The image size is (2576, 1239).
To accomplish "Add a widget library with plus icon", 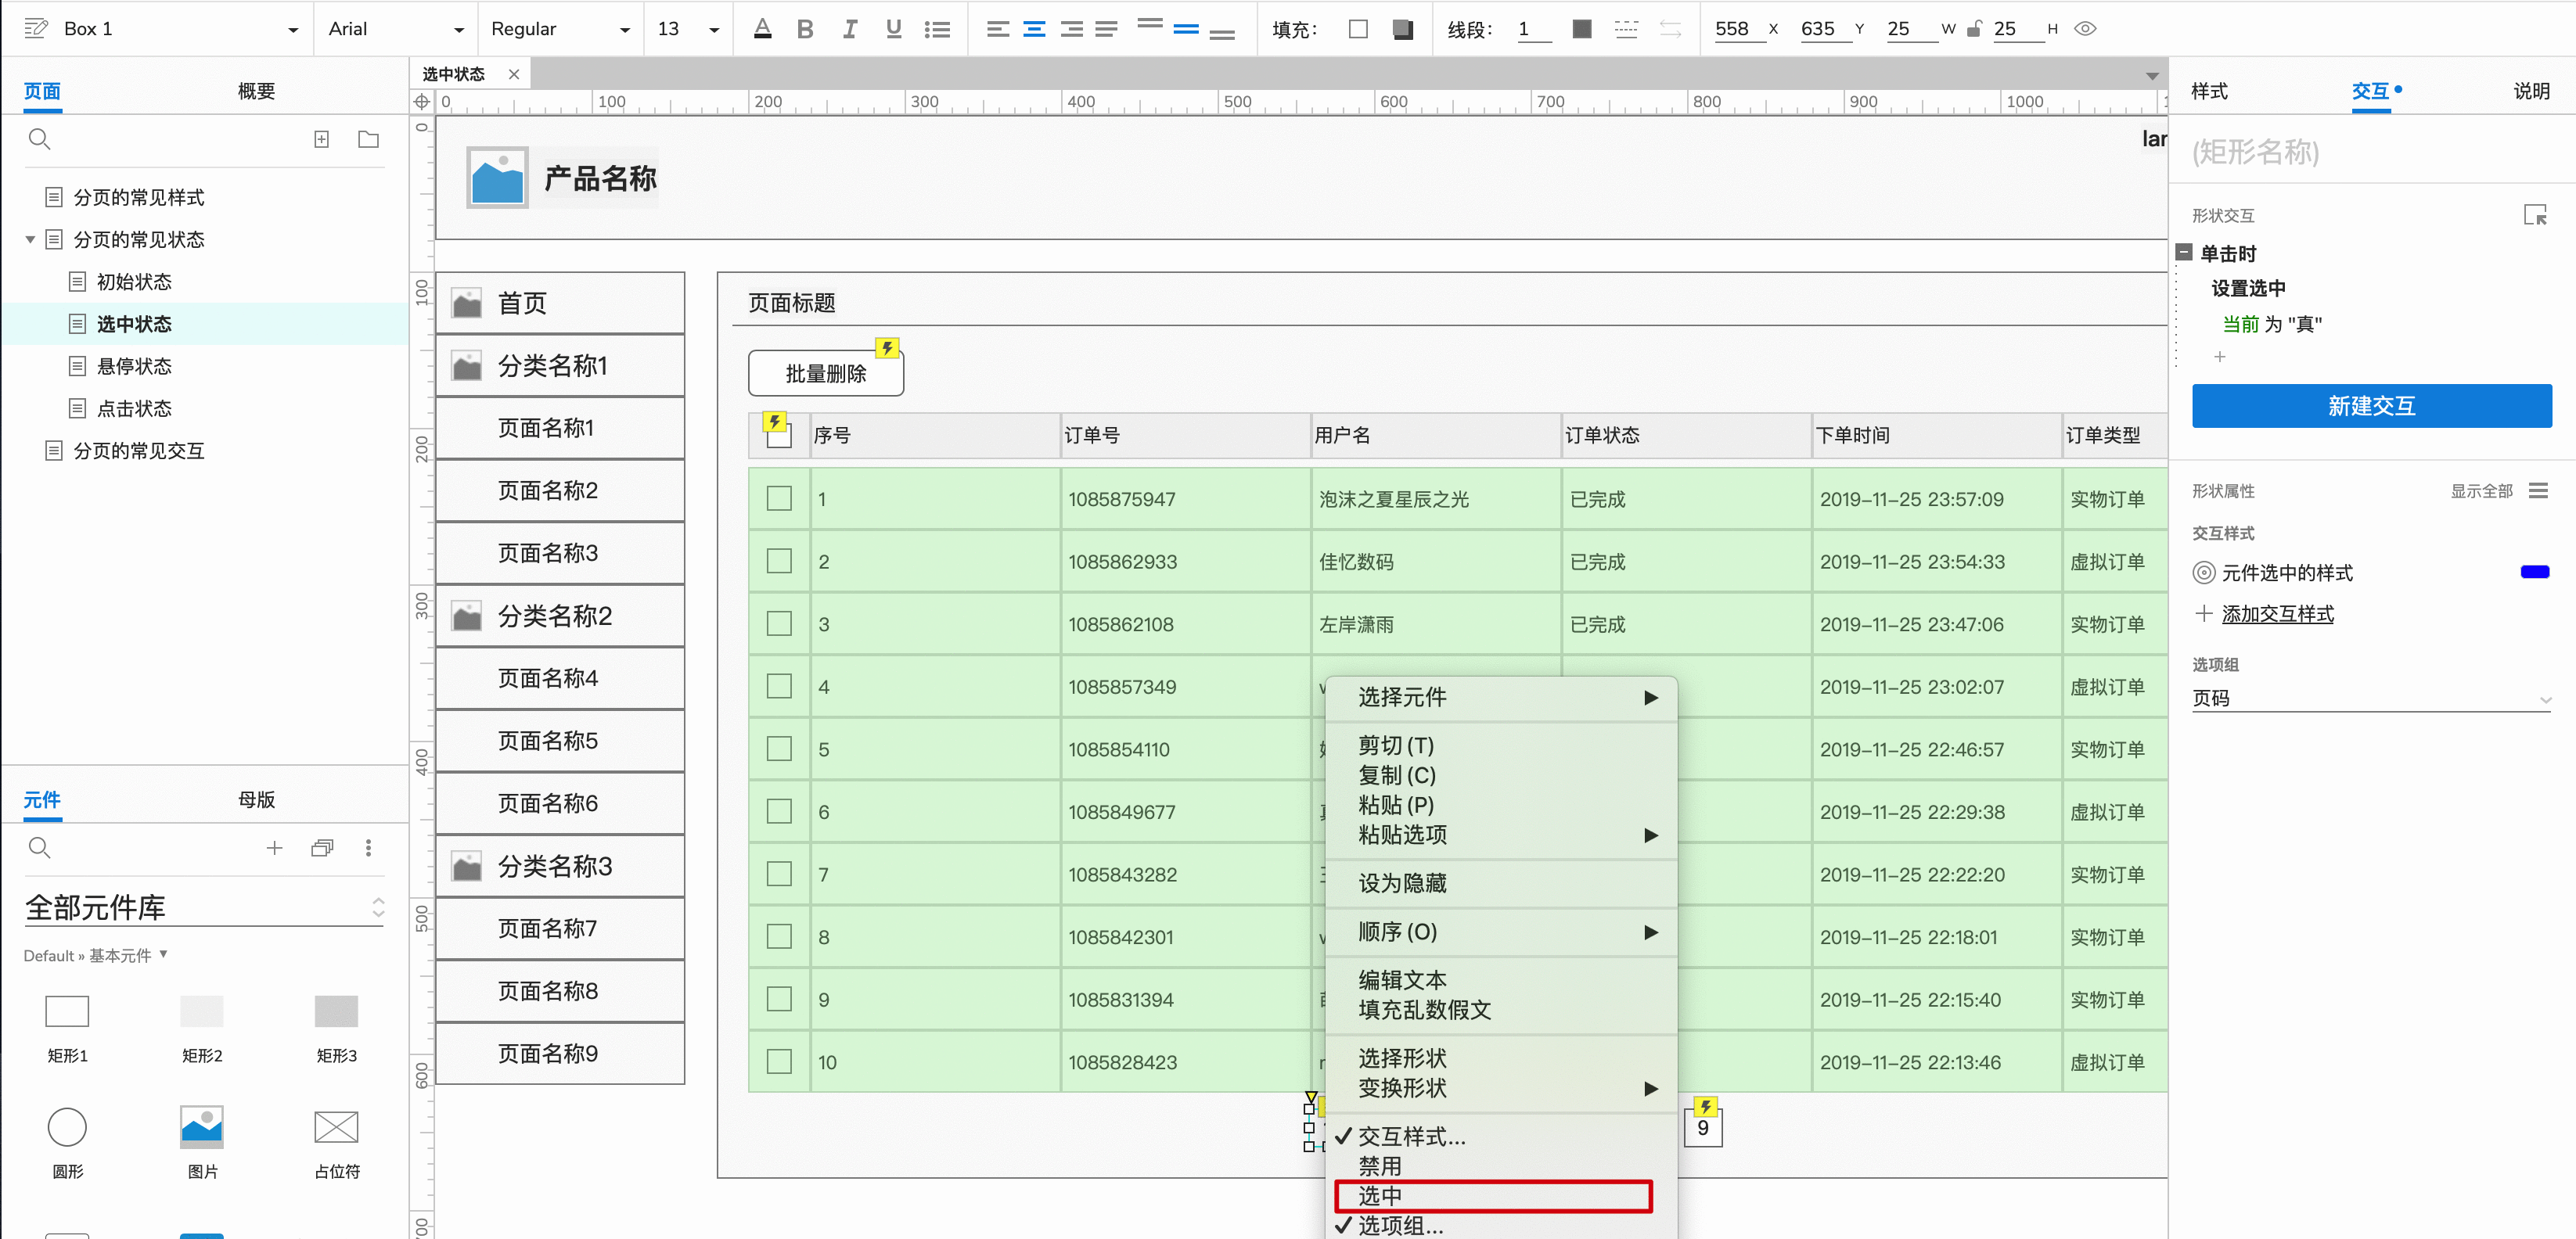I will pos(274,848).
